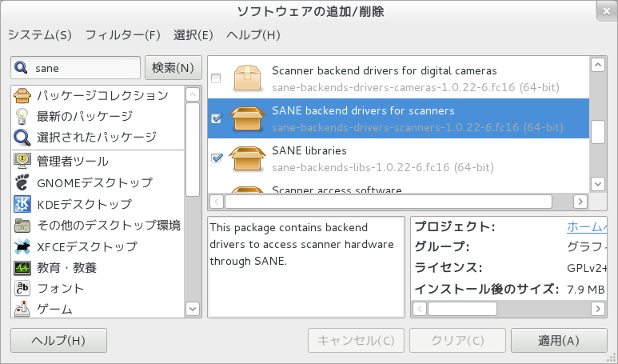Pick the フォント category icon

click(22, 288)
